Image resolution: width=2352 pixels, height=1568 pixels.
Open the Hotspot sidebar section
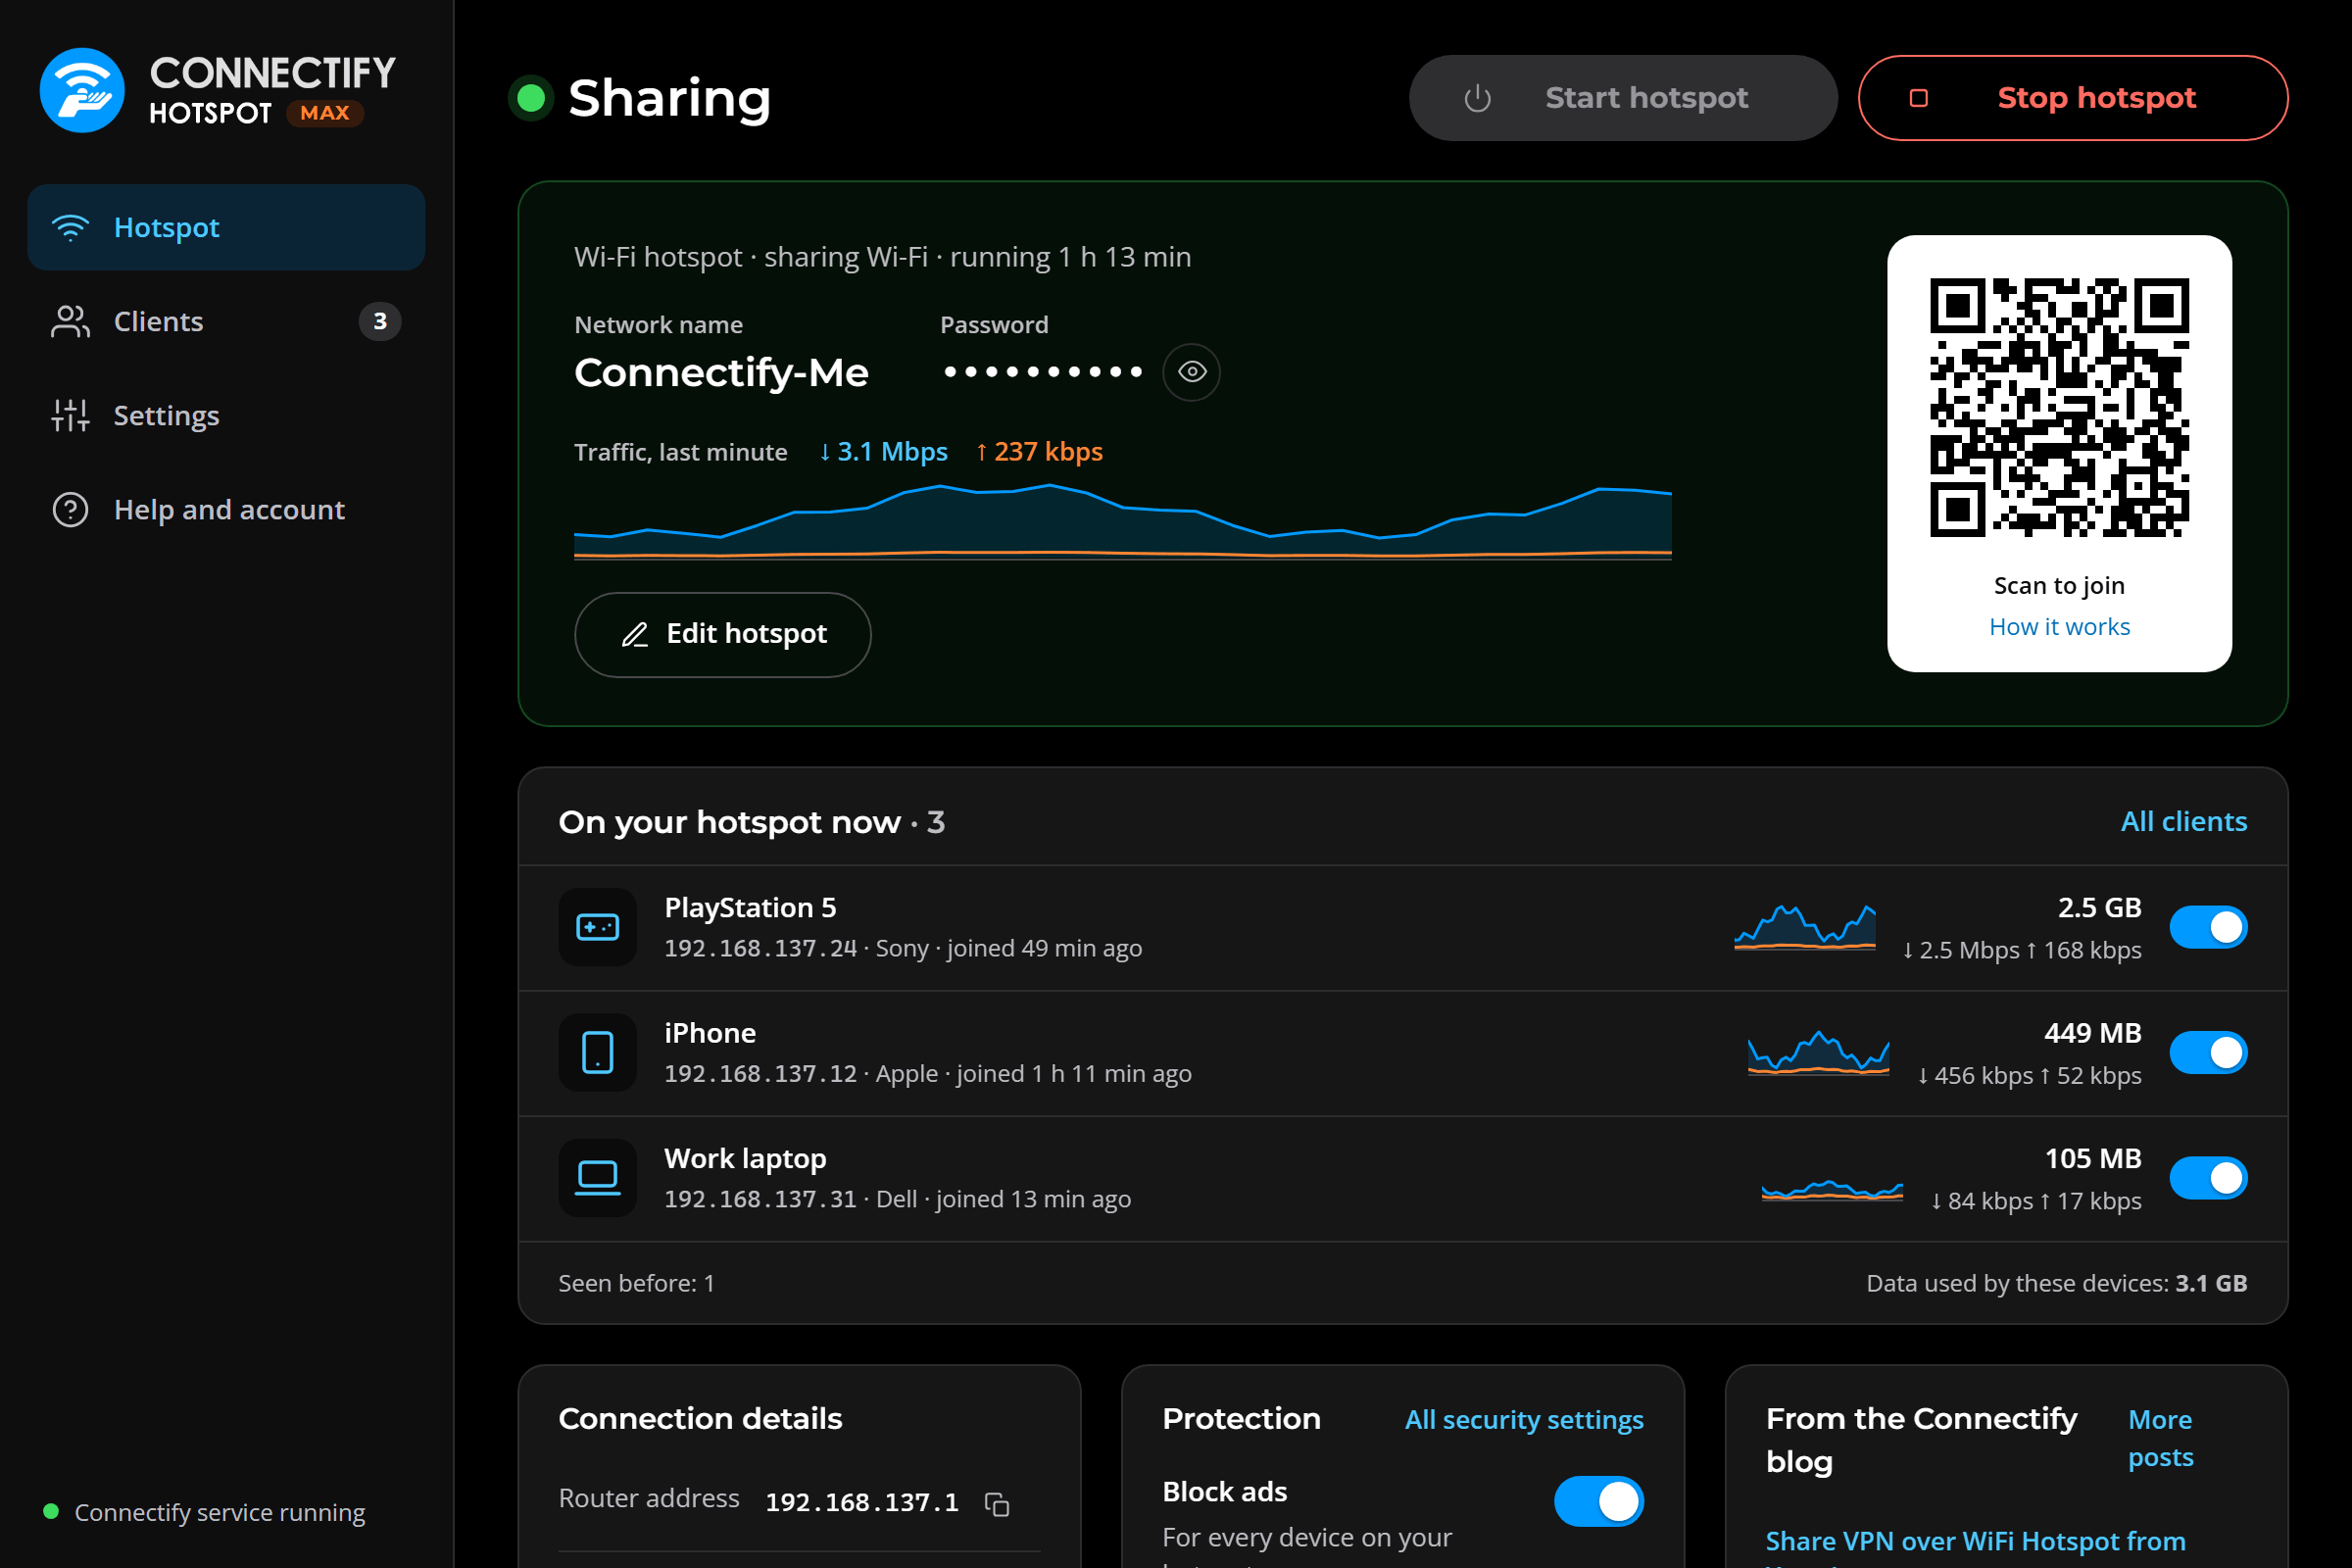pos(227,227)
